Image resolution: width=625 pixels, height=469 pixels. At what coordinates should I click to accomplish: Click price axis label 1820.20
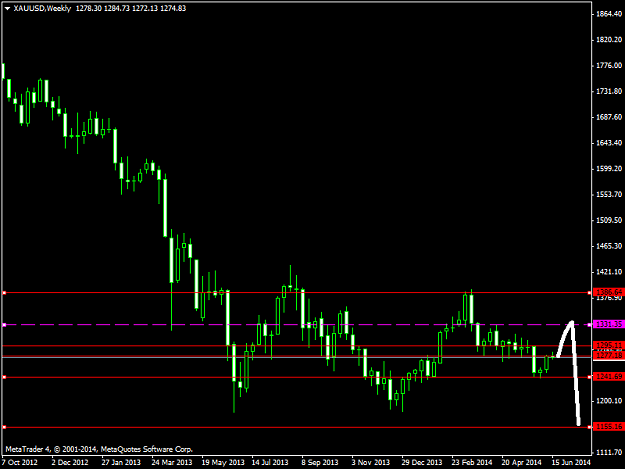coord(609,40)
